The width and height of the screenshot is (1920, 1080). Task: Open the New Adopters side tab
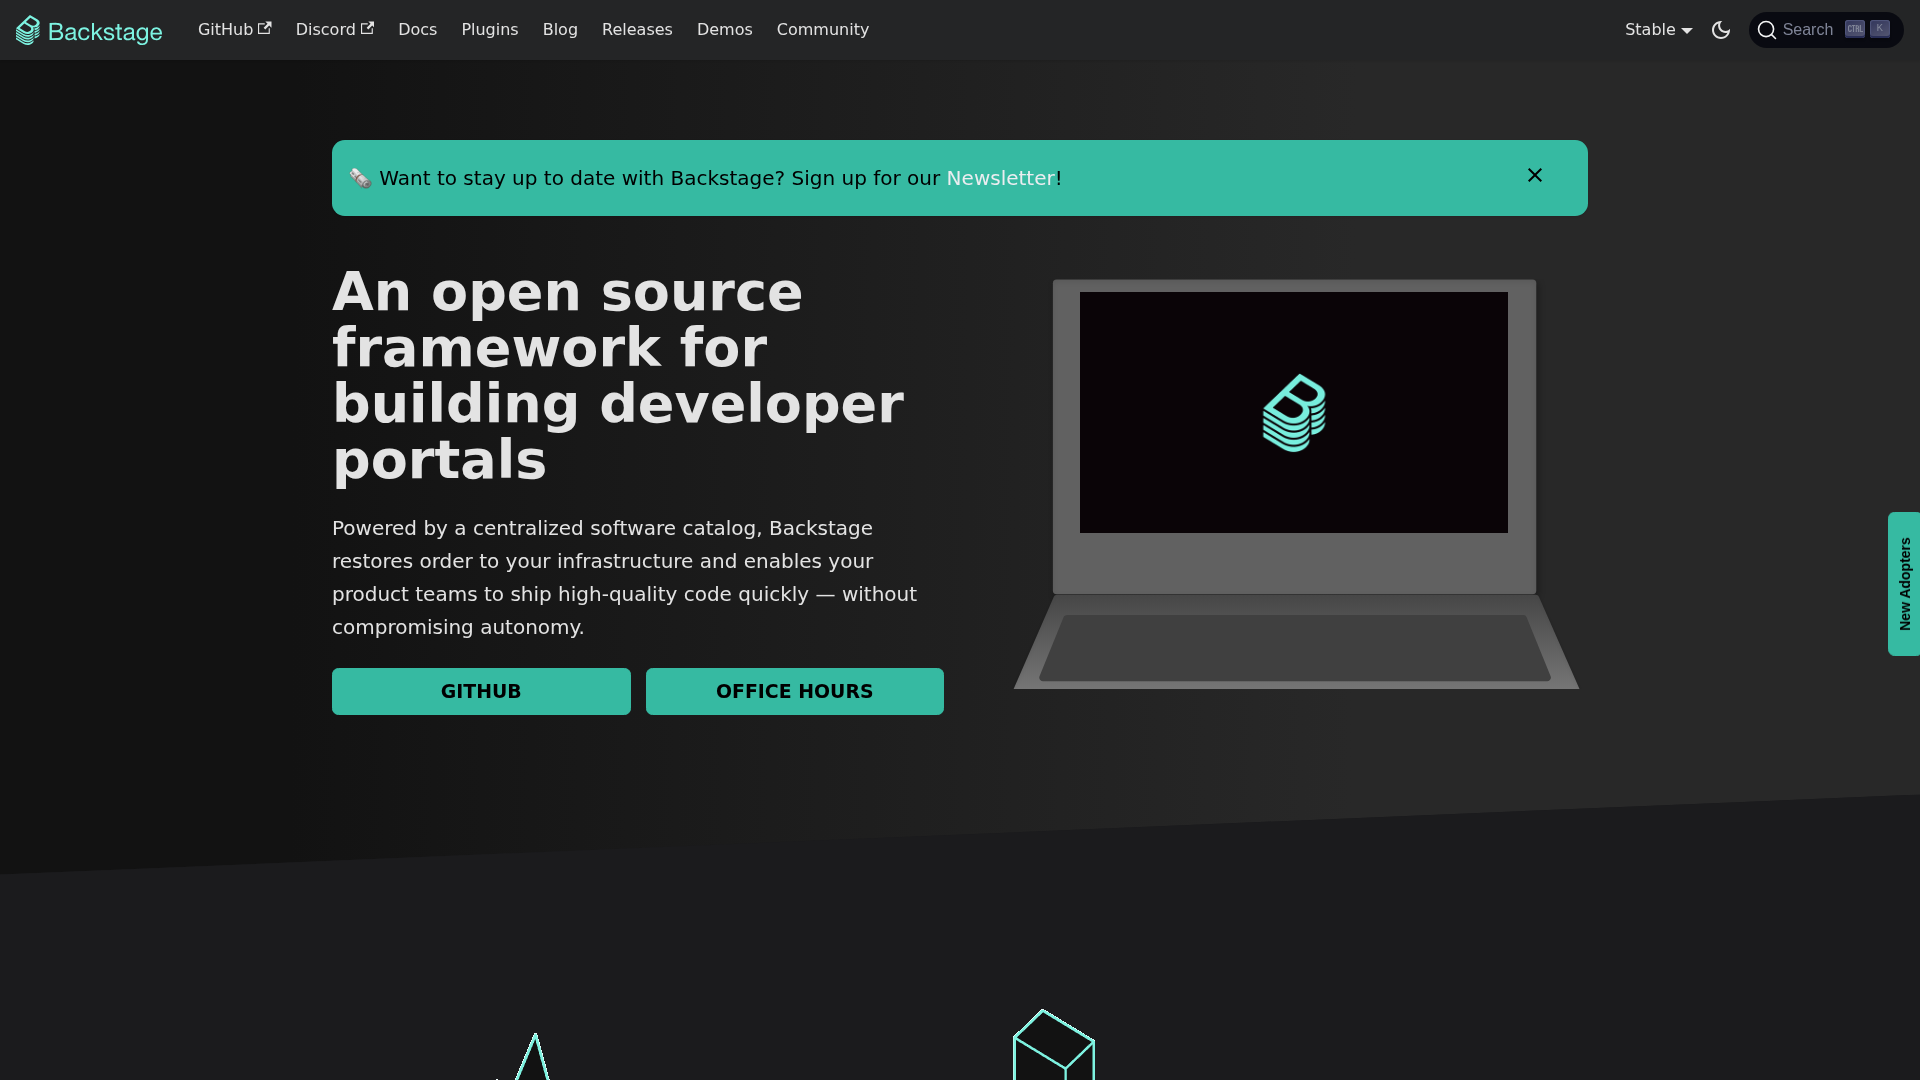(x=1904, y=584)
